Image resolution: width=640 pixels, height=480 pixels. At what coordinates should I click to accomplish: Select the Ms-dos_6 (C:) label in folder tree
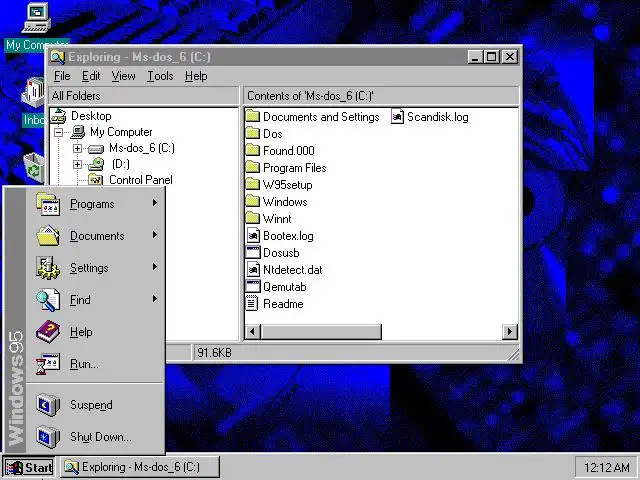point(142,148)
